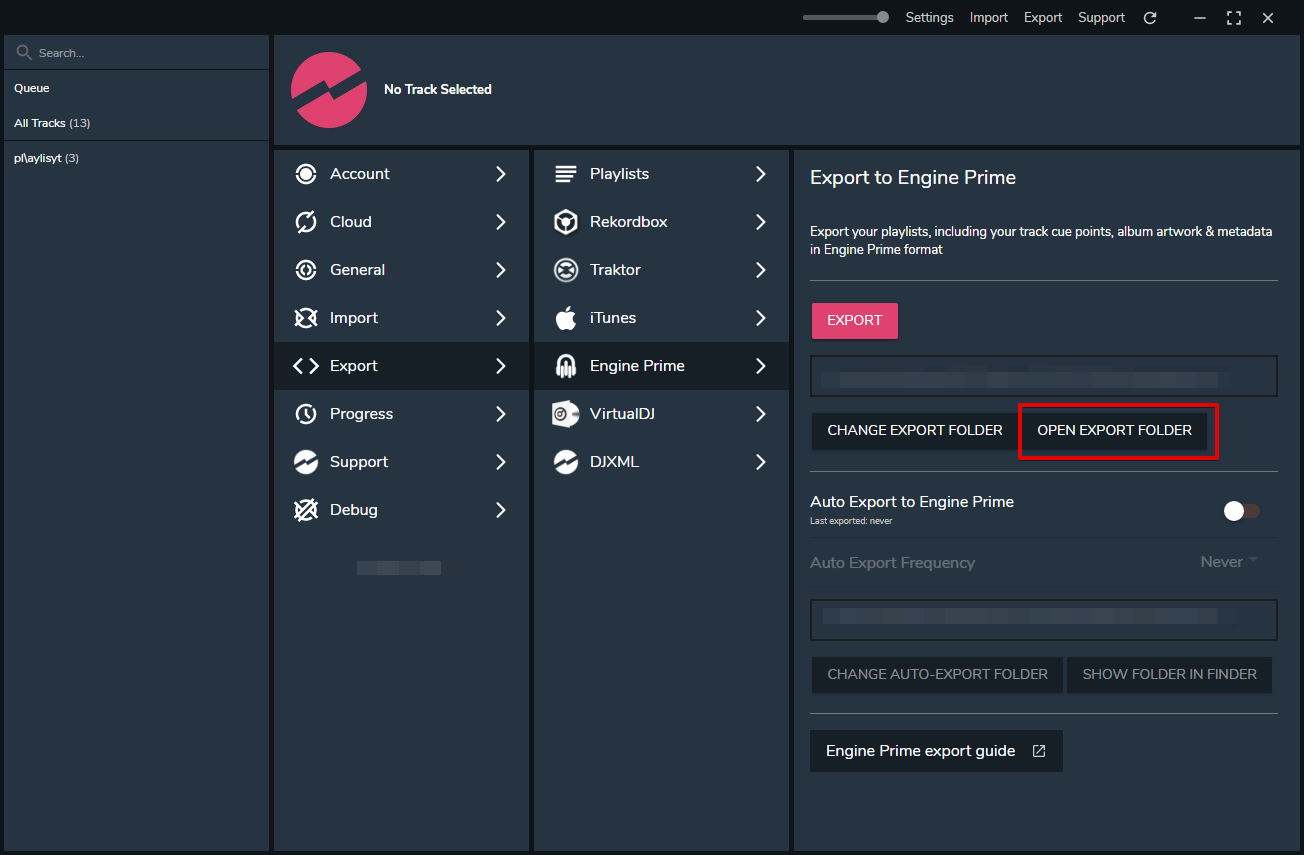Open the pl\aylisyt (3) playlist
The width and height of the screenshot is (1304, 855).
pos(136,158)
